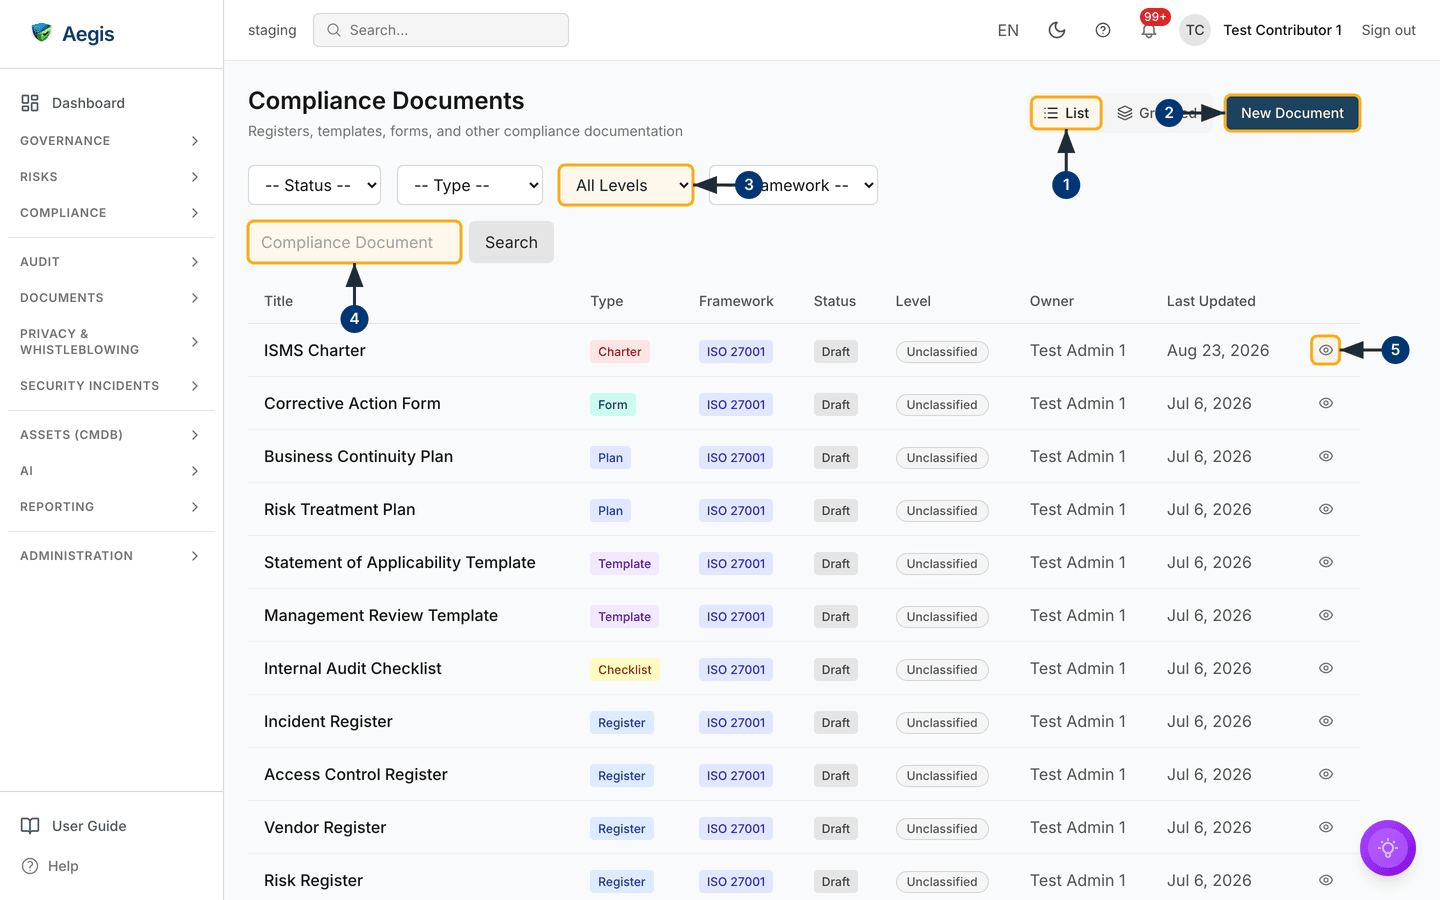Click the Form type badge

click(x=613, y=405)
